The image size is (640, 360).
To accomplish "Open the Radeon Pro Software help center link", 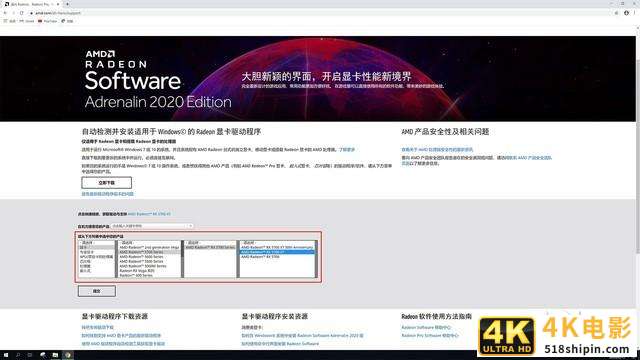I will click(430, 336).
